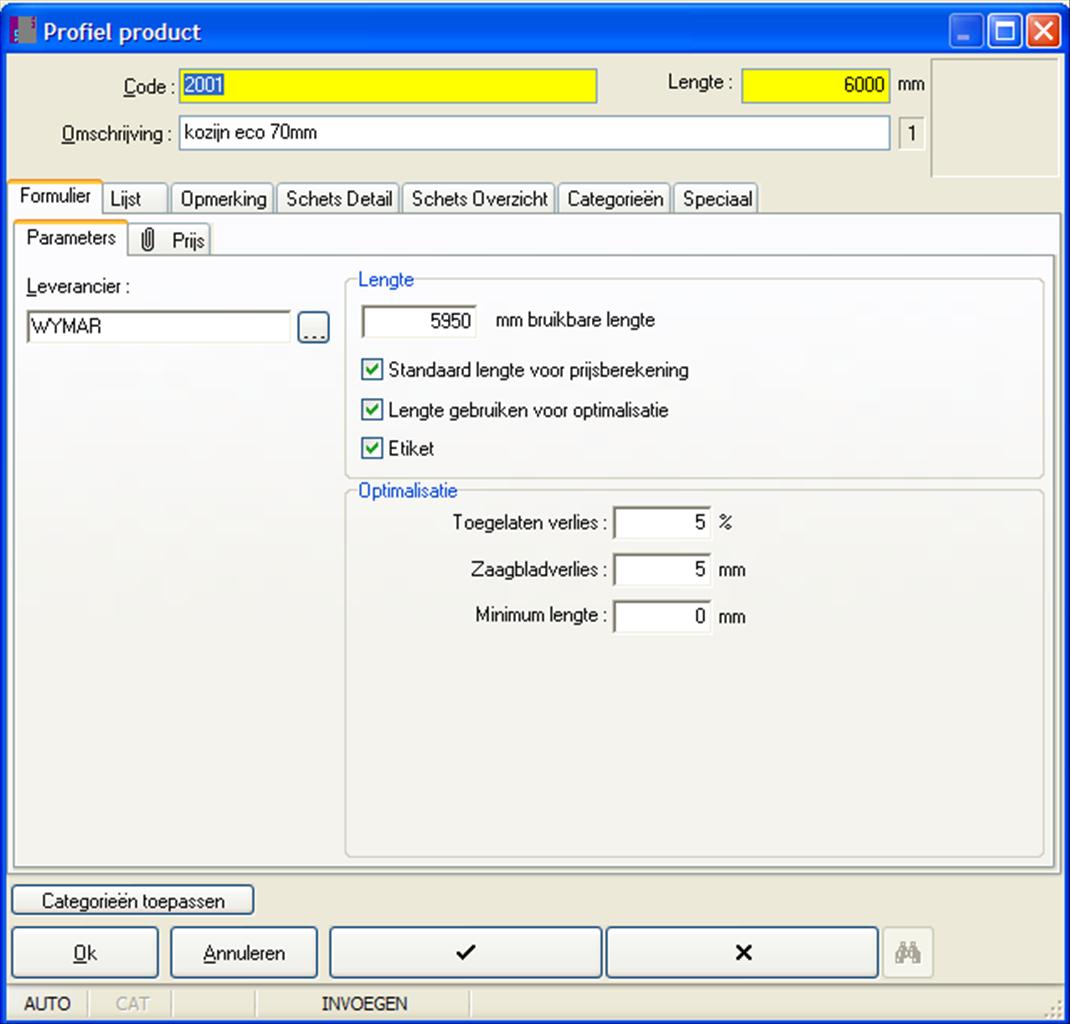The image size is (1070, 1024).
Task: Click Categorieën toepassen button
Action: coord(132,900)
